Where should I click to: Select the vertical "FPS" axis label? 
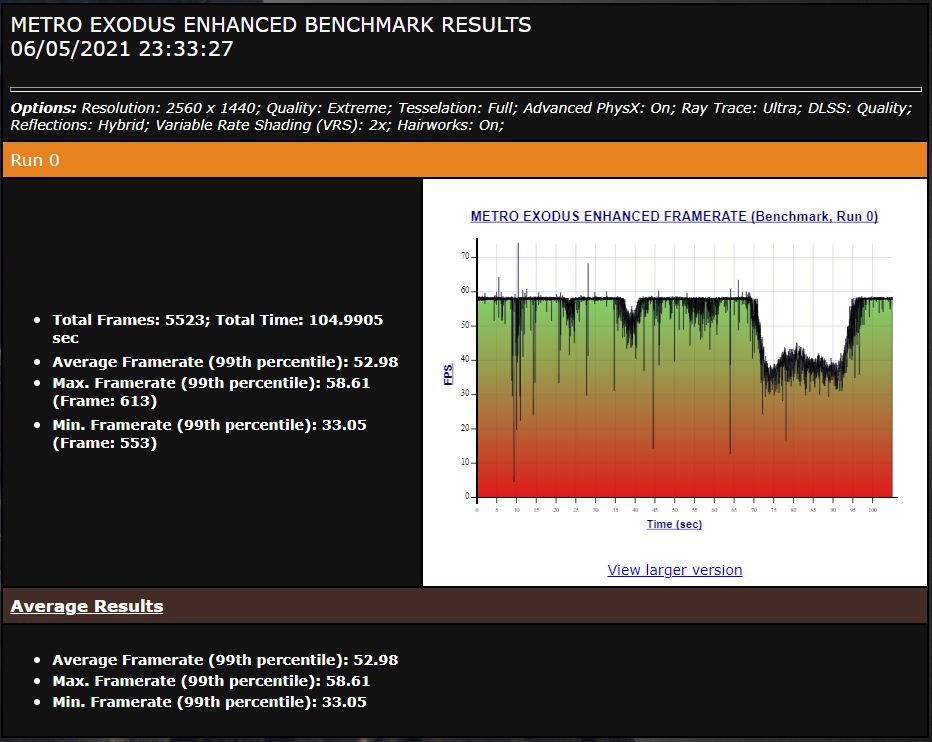[448, 375]
